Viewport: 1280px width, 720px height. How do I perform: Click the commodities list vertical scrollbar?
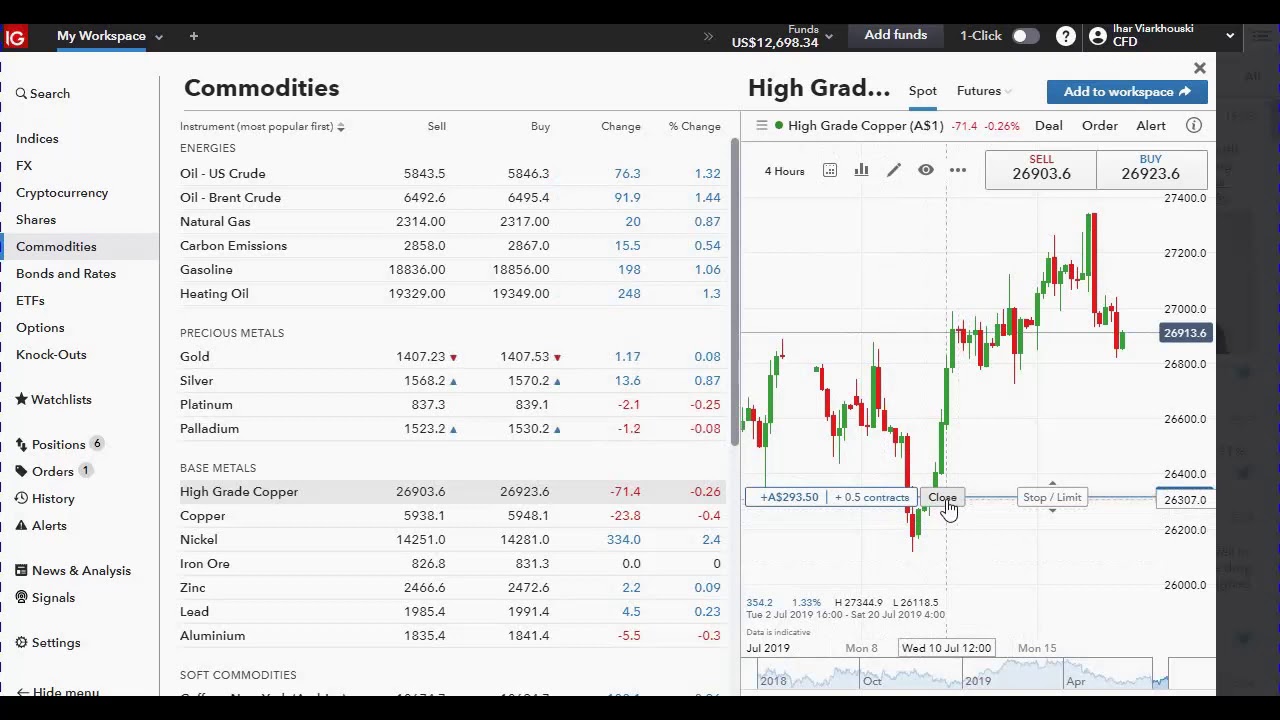(736, 290)
